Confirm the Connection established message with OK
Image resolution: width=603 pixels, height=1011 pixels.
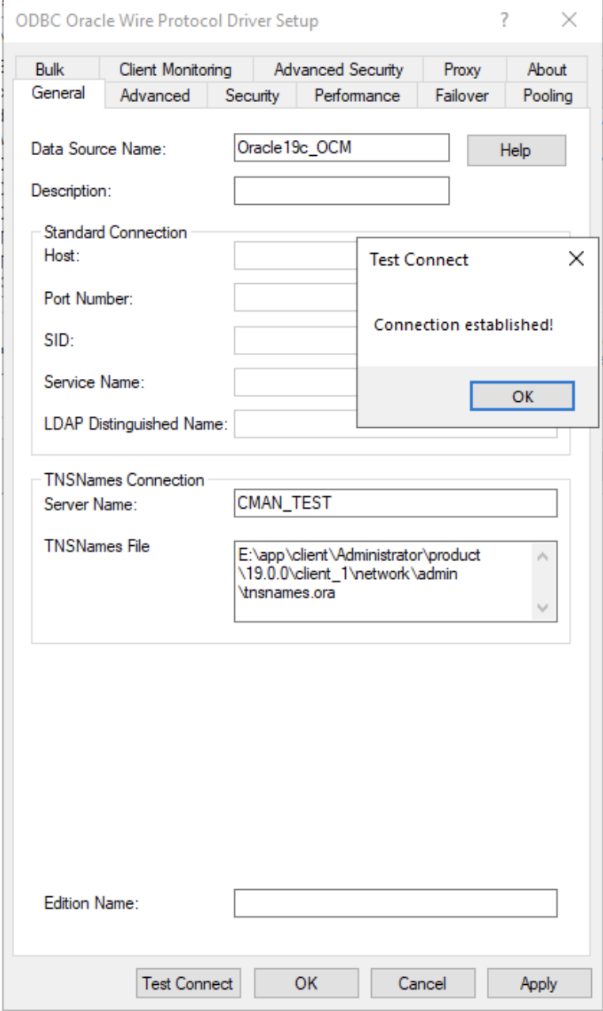tap(522, 397)
